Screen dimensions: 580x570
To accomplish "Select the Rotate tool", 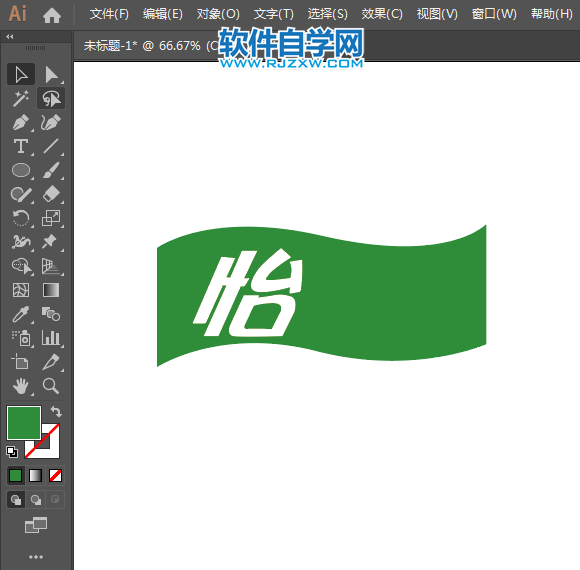I will pos(21,218).
